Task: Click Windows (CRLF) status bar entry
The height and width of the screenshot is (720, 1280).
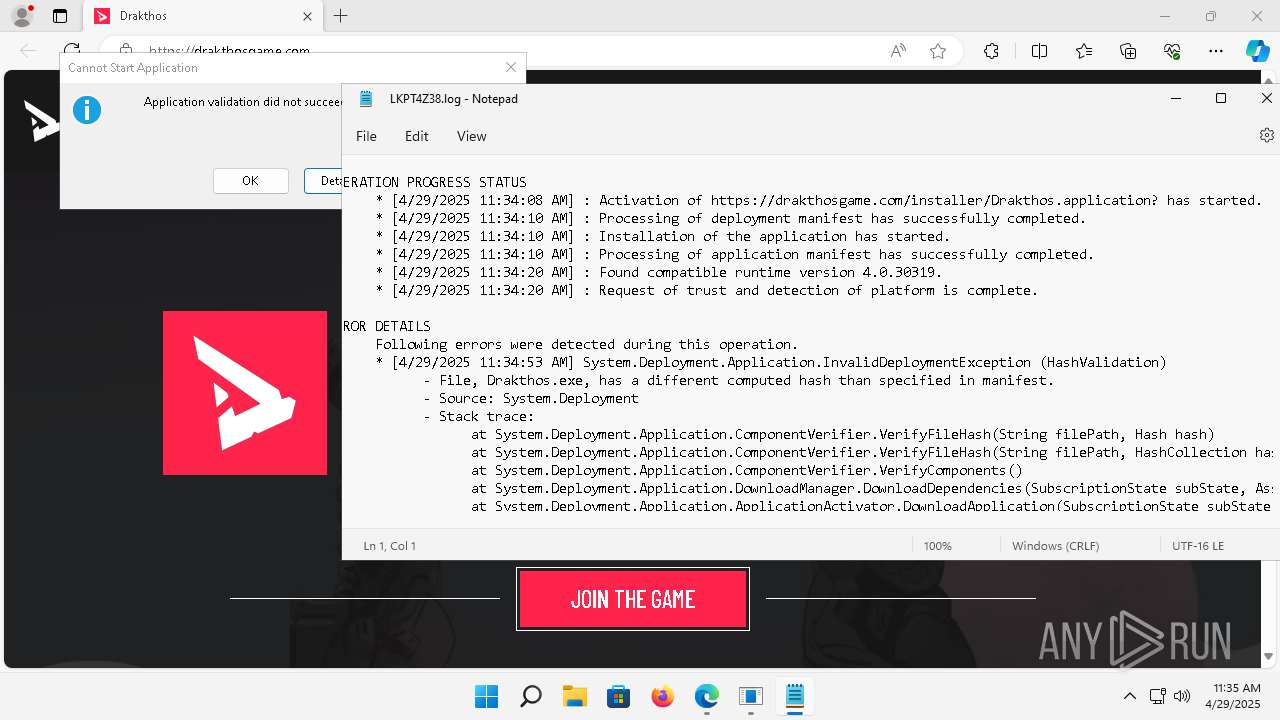Action: pos(1055,546)
